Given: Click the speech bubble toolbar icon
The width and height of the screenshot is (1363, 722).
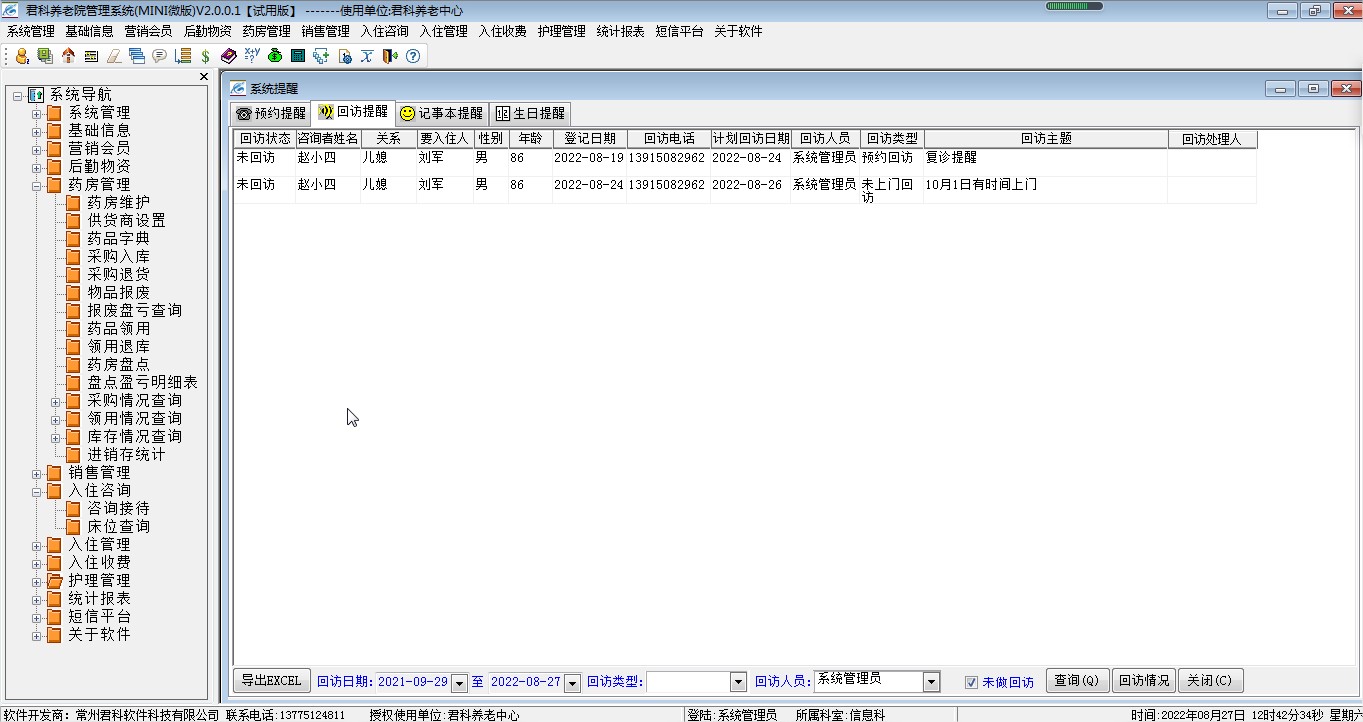Looking at the screenshot, I should (159, 56).
